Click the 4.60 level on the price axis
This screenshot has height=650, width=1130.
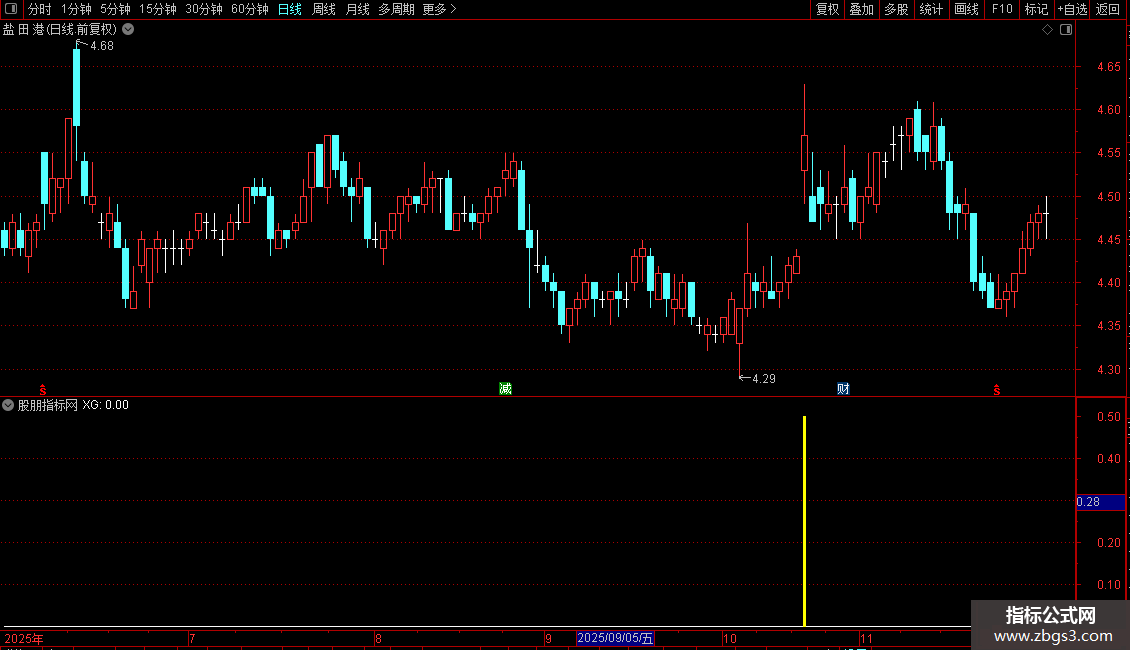(x=1108, y=110)
